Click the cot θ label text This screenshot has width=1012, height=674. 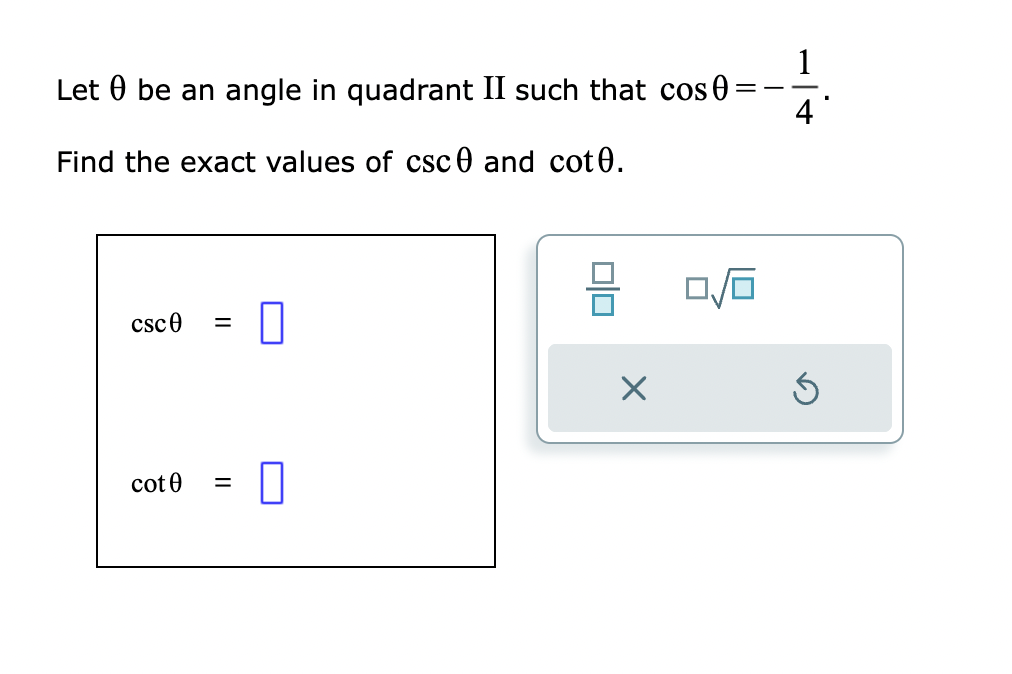(x=156, y=482)
